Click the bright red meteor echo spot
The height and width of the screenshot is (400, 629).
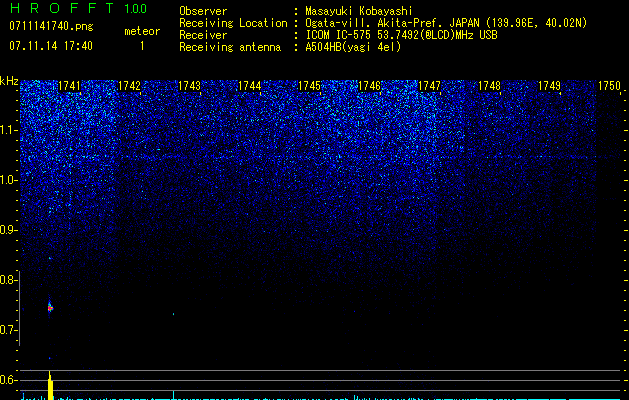click(x=50, y=308)
